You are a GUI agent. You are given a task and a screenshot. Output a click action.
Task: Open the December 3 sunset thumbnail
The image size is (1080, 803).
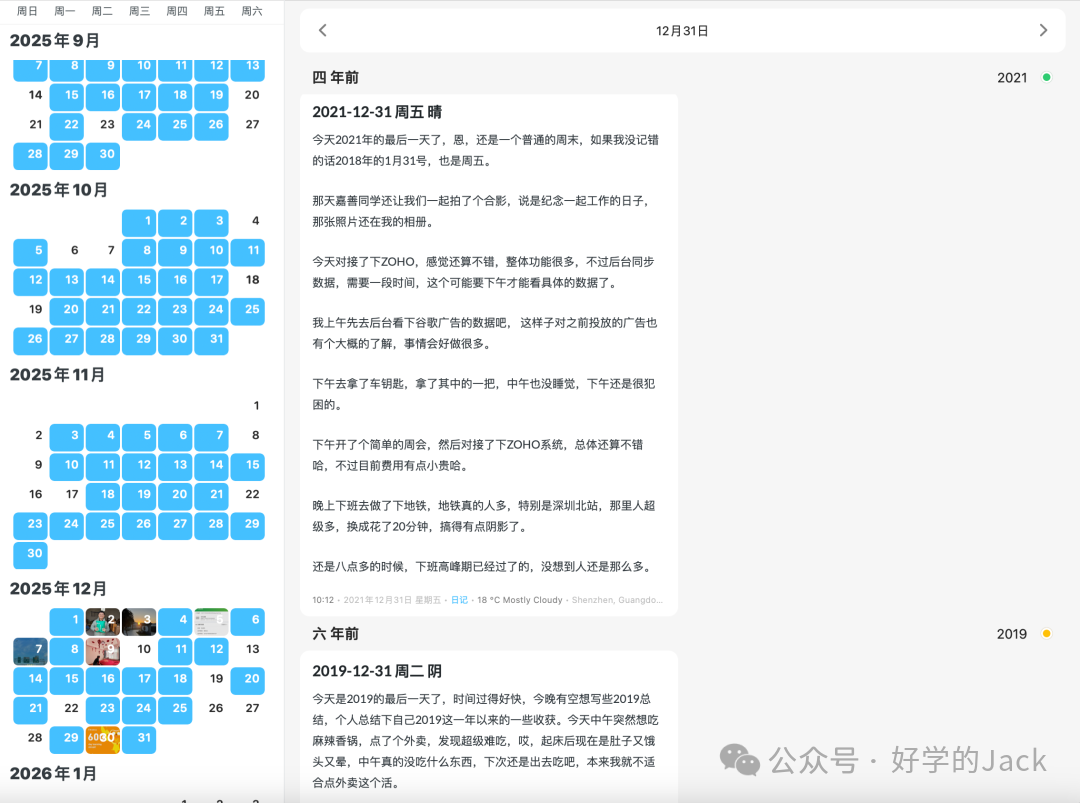[139, 621]
